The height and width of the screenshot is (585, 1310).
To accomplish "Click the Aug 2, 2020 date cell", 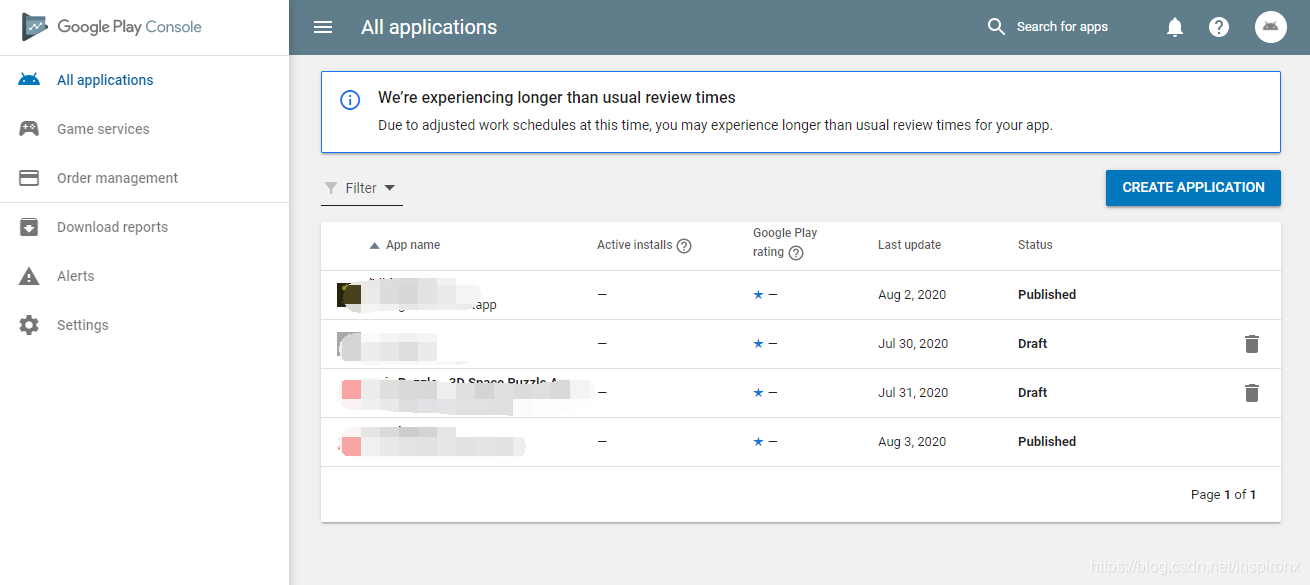I will 912,295.
